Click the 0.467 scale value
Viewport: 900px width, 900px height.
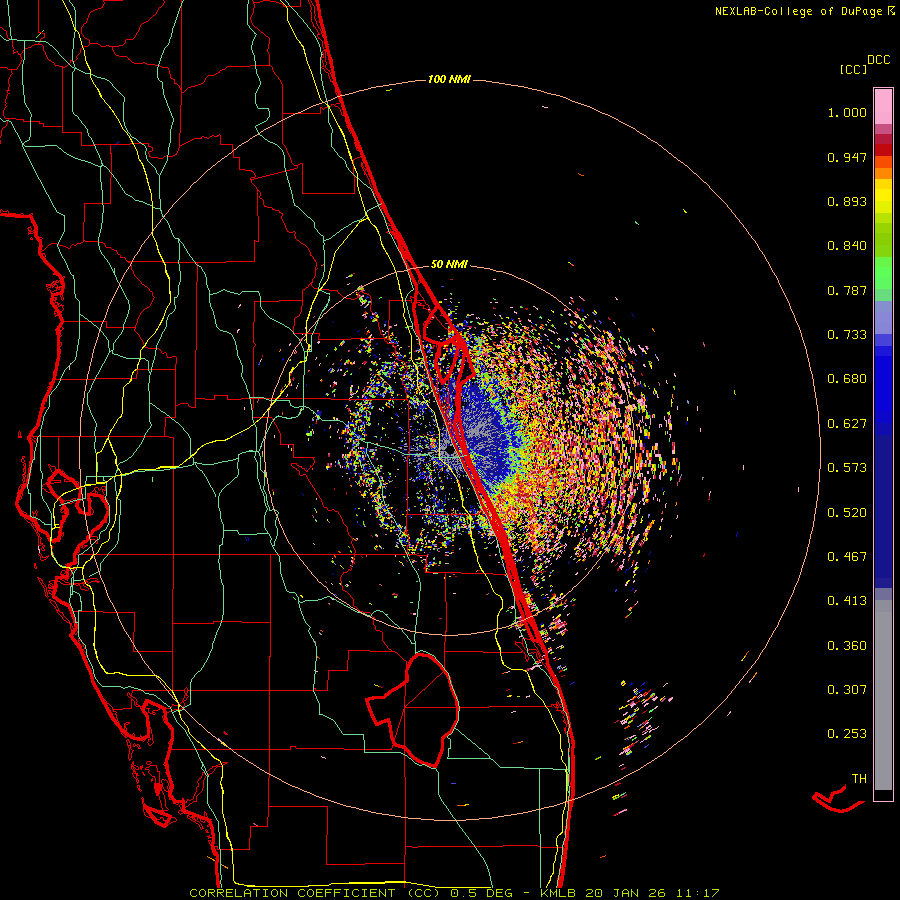pyautogui.click(x=847, y=557)
